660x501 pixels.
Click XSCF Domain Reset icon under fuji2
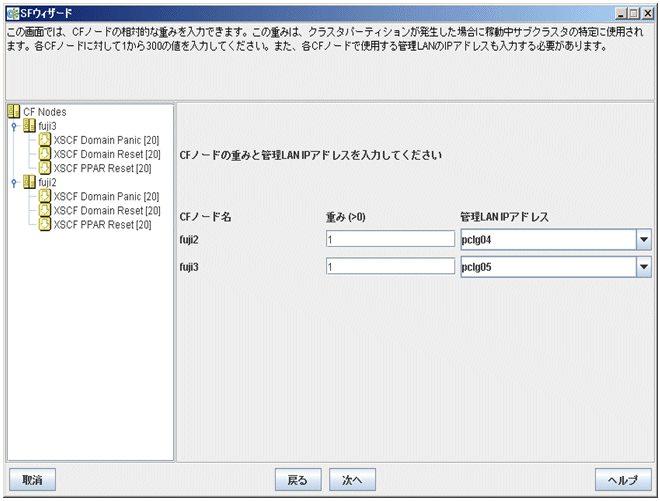point(45,210)
